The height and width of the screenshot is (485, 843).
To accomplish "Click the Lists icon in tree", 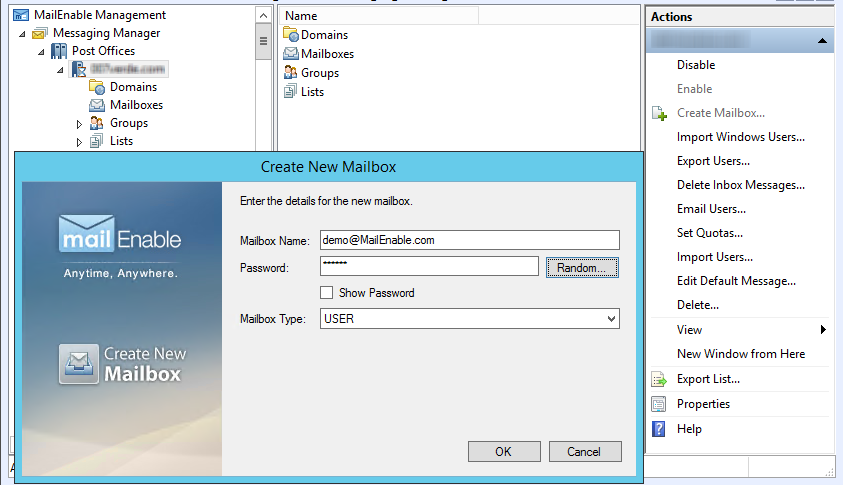I will tap(96, 141).
